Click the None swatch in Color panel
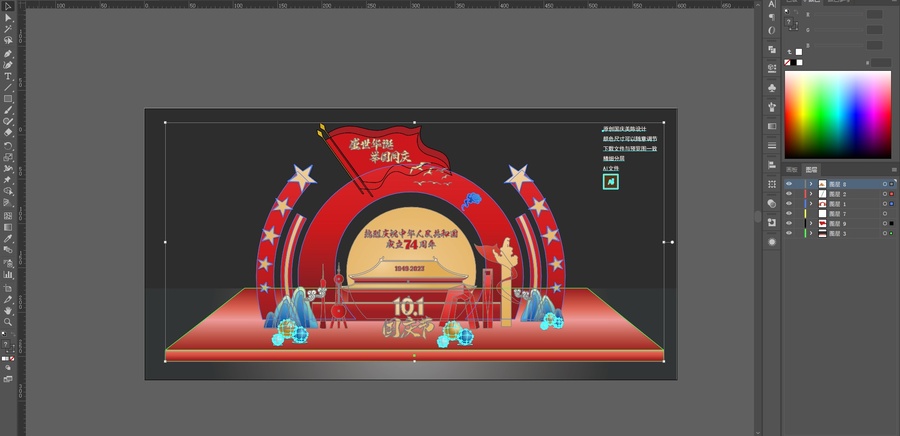The height and width of the screenshot is (436, 900). point(788,63)
